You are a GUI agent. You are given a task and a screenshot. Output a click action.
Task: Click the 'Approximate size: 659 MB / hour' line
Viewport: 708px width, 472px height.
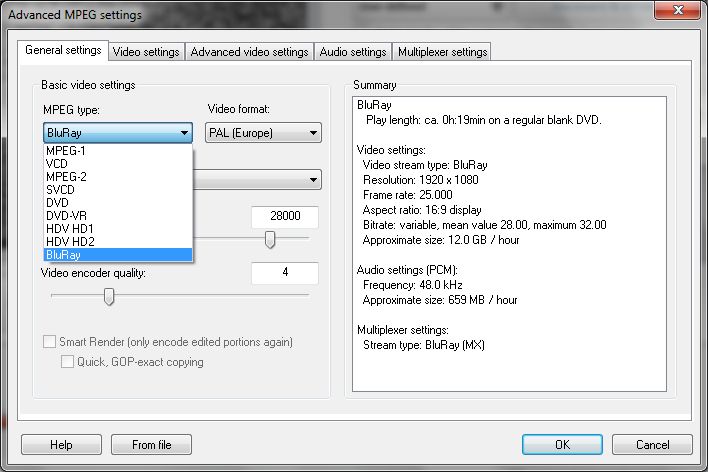[x=440, y=300]
